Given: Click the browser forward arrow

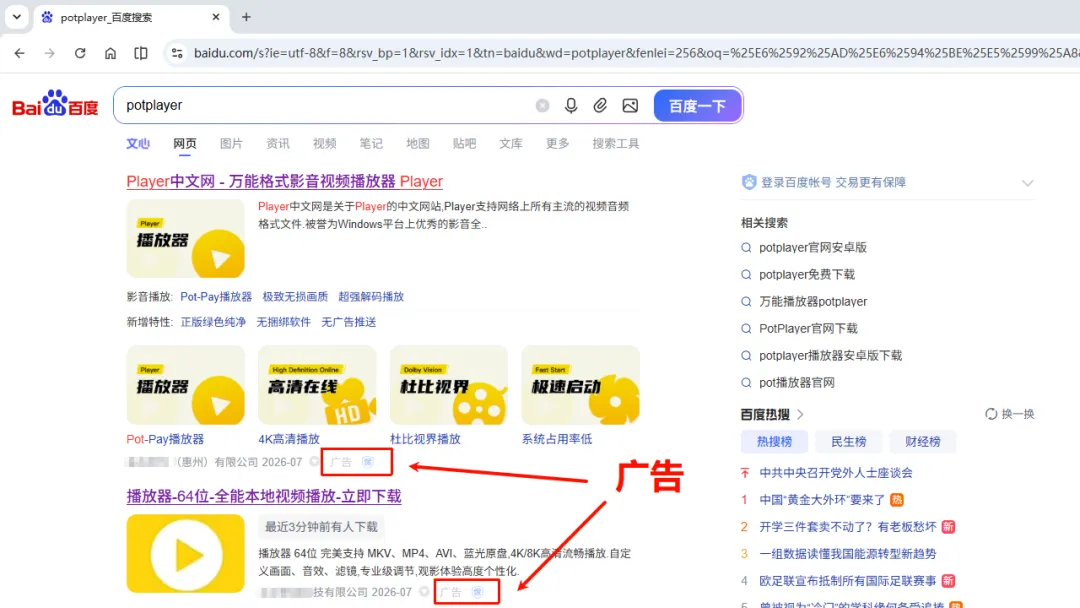Looking at the screenshot, I should click(x=50, y=53).
